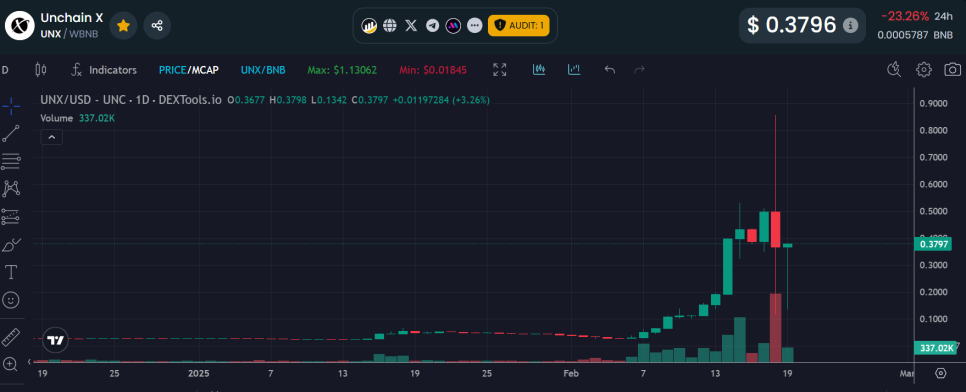
Task: Click the 0.1000 price axis label
Action: 934,319
